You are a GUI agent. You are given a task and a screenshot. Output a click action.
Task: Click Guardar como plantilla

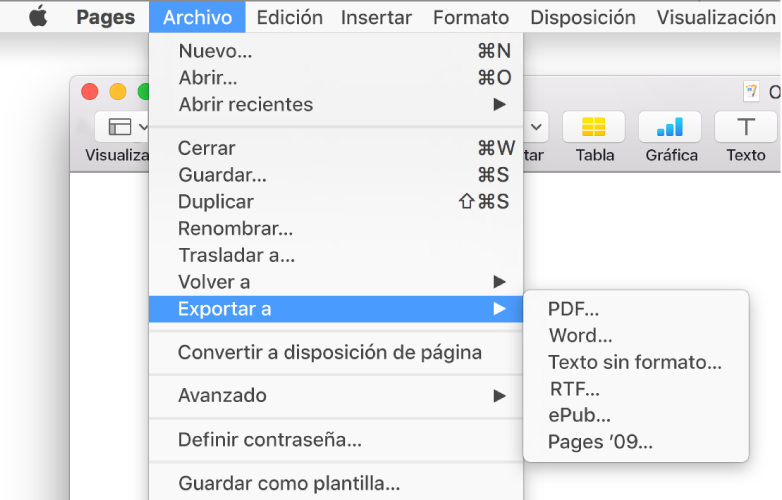pos(289,484)
